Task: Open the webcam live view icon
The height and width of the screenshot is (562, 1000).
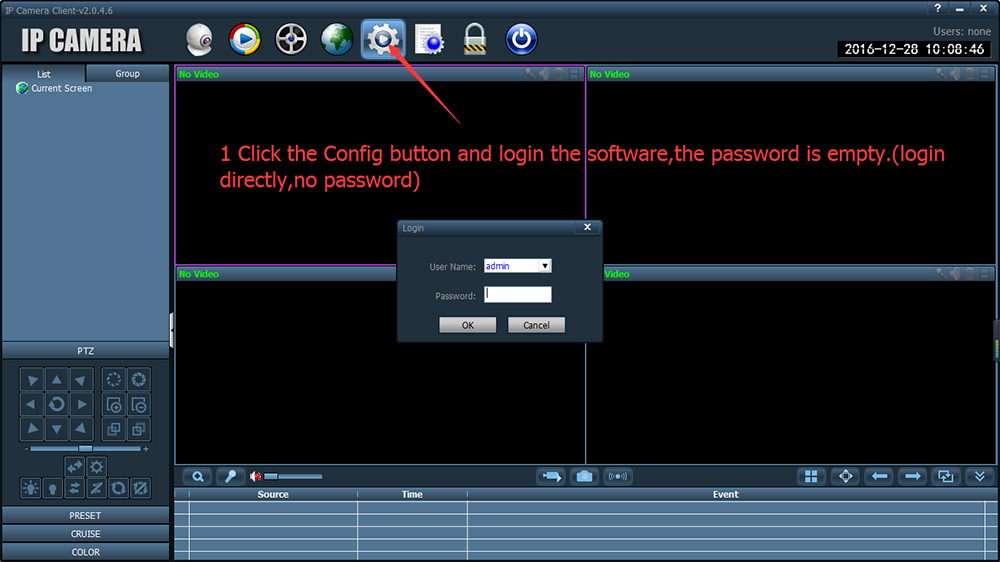Action: pos(200,40)
